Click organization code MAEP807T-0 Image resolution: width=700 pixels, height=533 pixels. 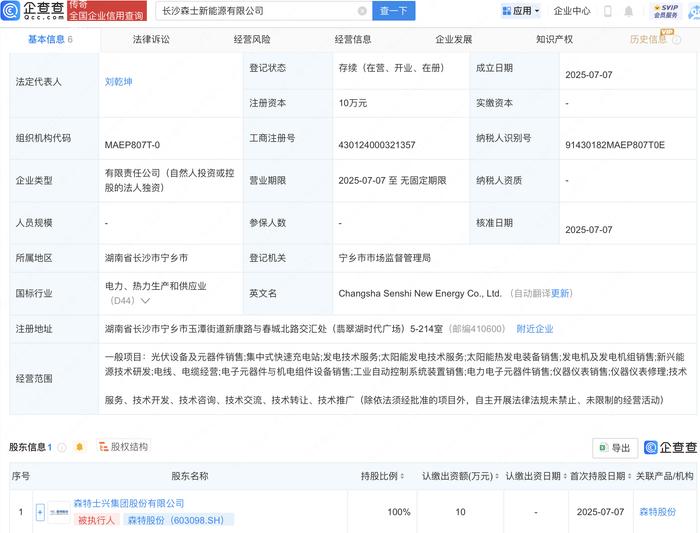pyautogui.click(x=132, y=145)
